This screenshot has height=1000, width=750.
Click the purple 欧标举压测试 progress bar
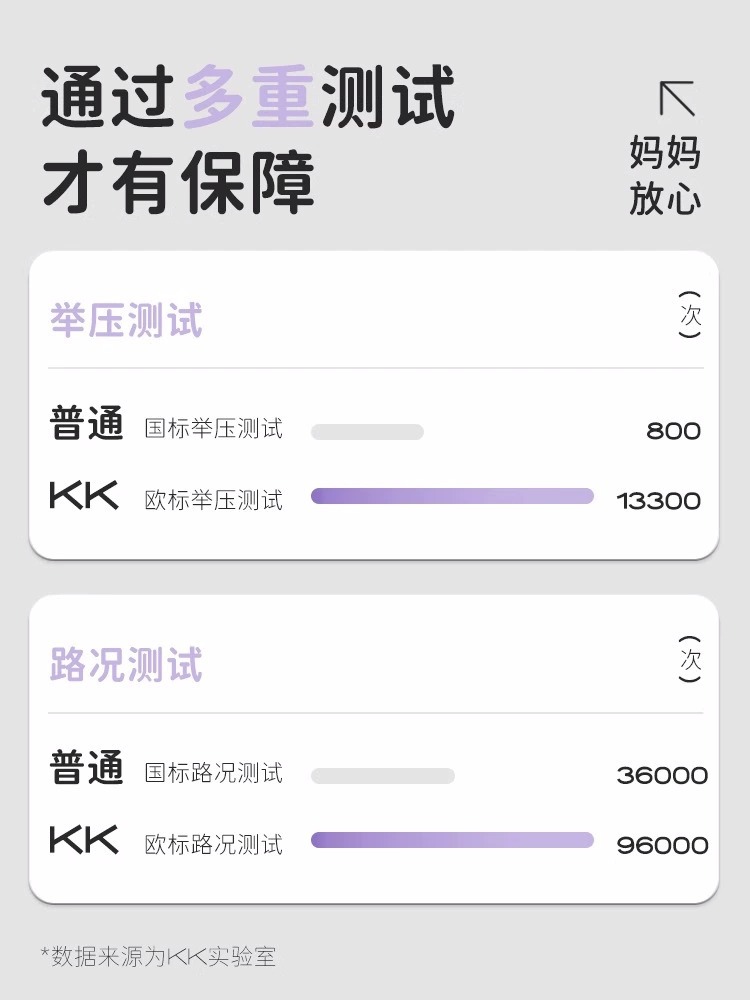(452, 496)
